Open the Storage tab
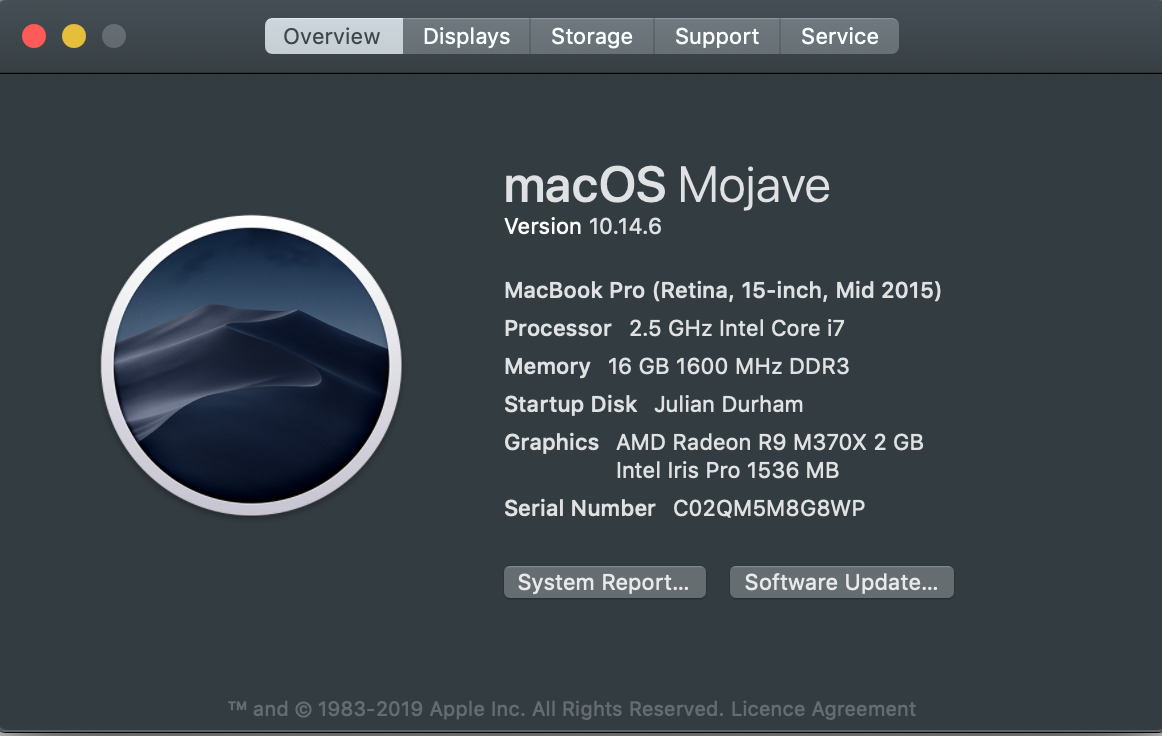 (591, 36)
